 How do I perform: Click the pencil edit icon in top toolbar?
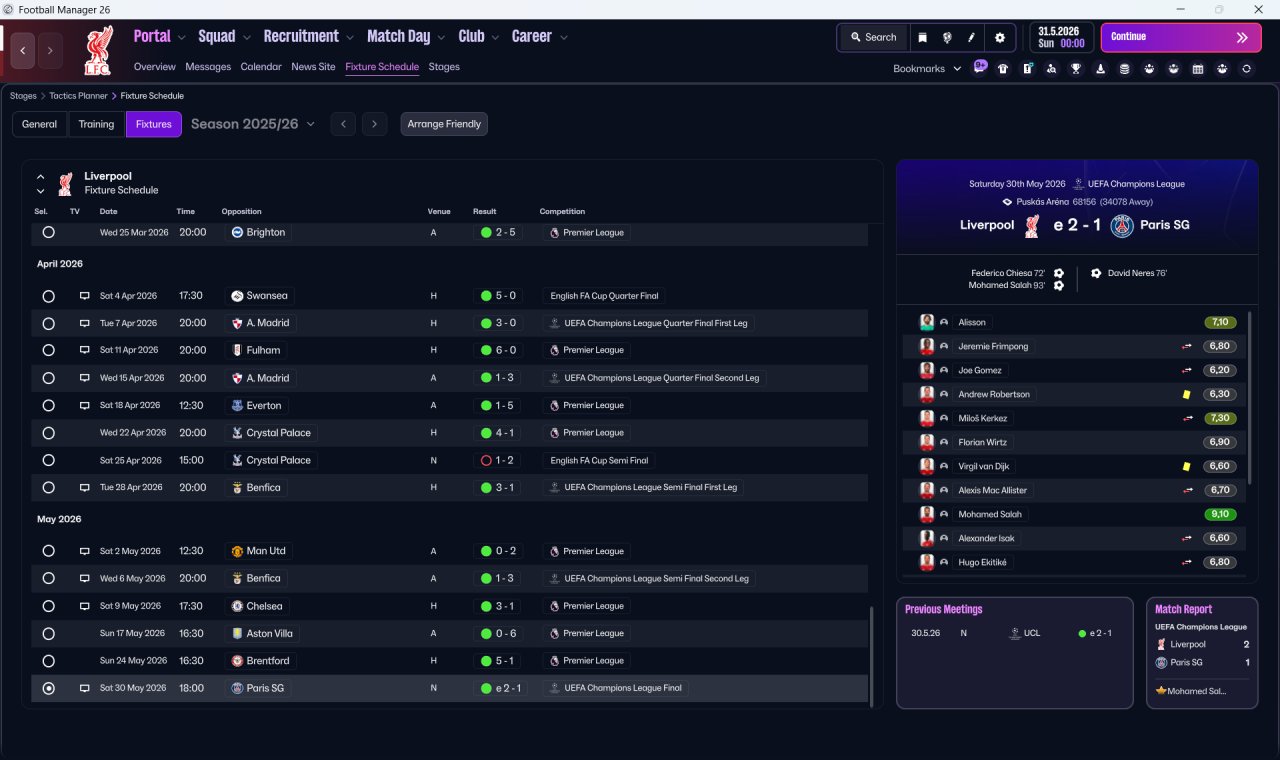[x=971, y=37]
